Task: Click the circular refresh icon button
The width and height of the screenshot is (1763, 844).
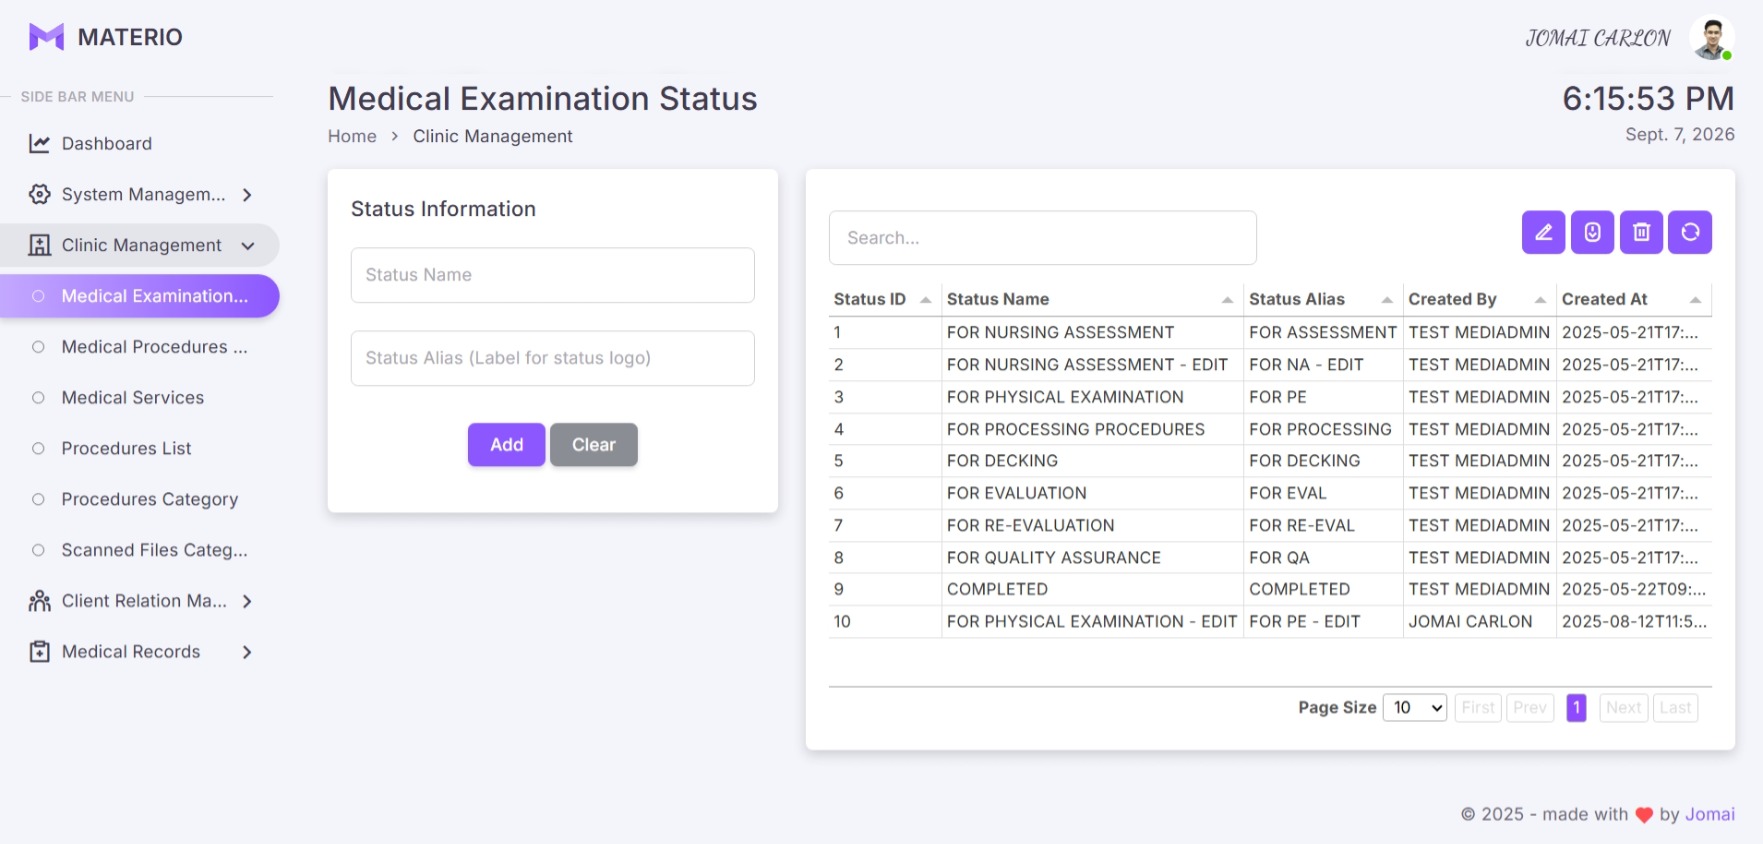Action: 1690,232
